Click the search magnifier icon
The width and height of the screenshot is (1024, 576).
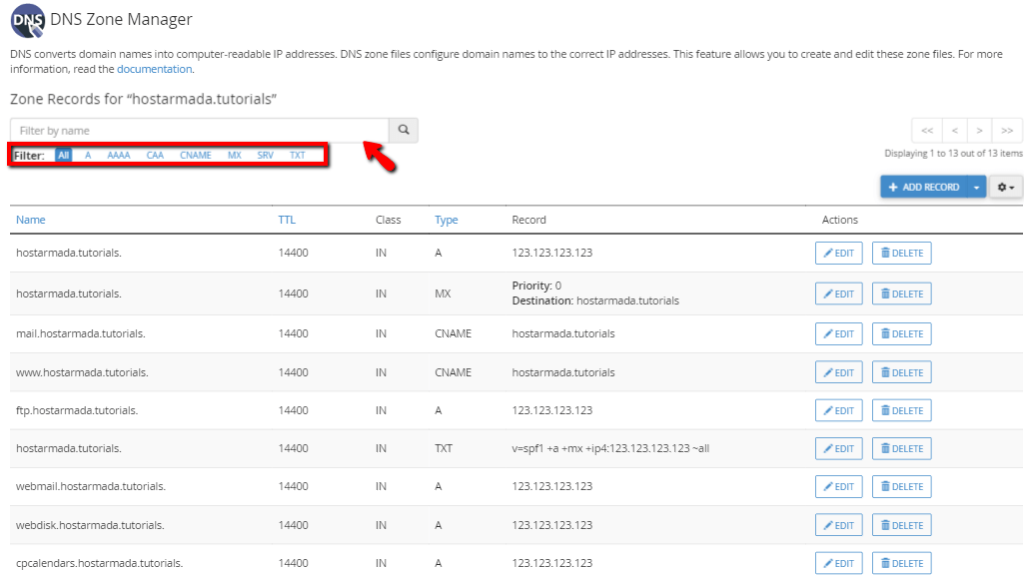[404, 130]
